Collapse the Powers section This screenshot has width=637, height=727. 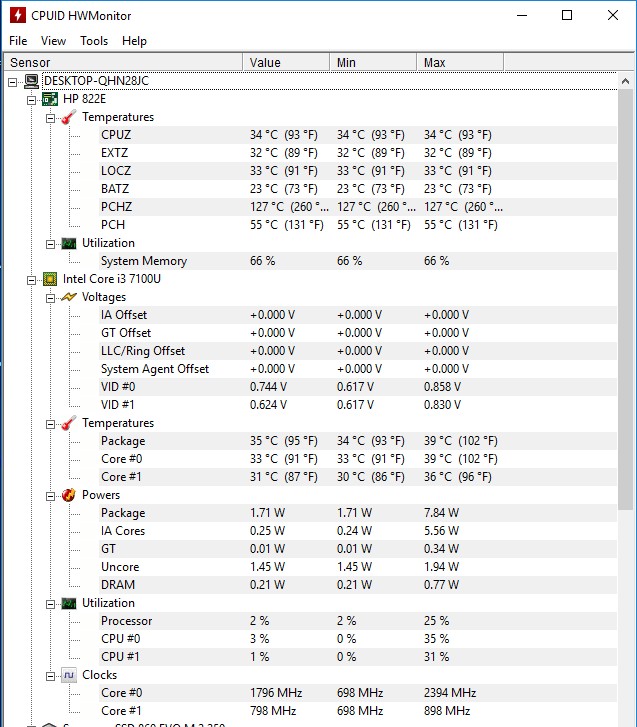(x=49, y=495)
